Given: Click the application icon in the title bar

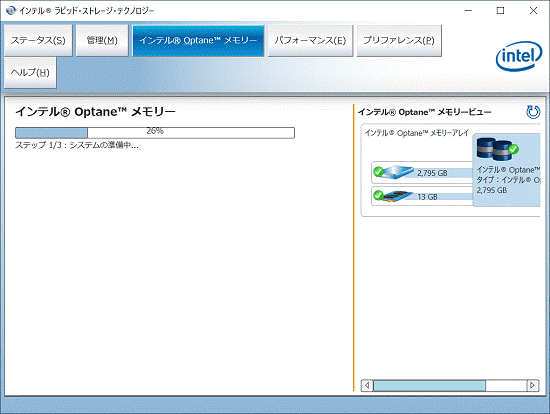Looking at the screenshot, I should click(11, 11).
